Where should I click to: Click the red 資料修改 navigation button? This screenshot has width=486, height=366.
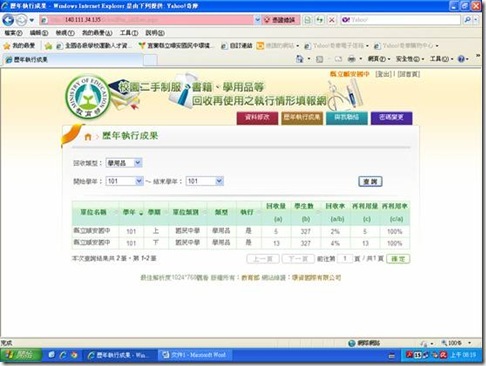coord(257,118)
